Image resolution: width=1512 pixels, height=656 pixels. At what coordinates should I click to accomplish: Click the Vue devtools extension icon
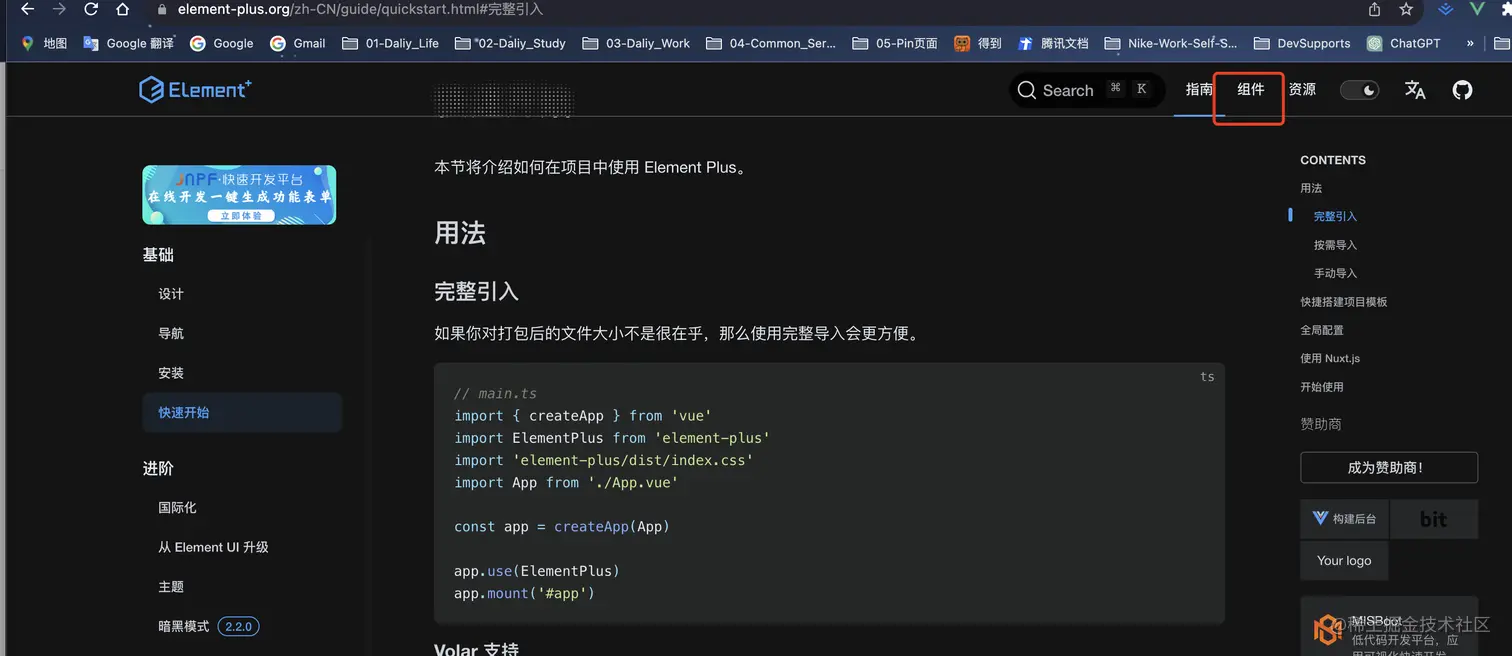coord(1477,9)
